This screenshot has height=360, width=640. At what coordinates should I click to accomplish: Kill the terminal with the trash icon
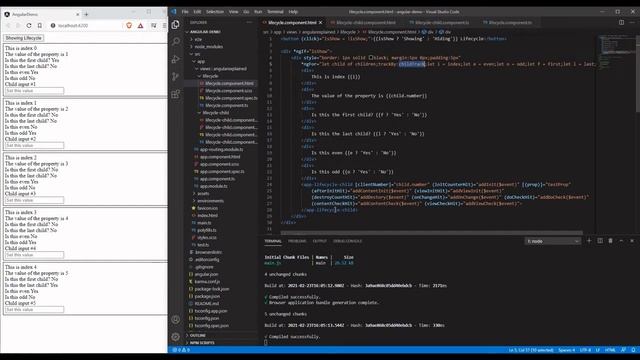click(610, 241)
